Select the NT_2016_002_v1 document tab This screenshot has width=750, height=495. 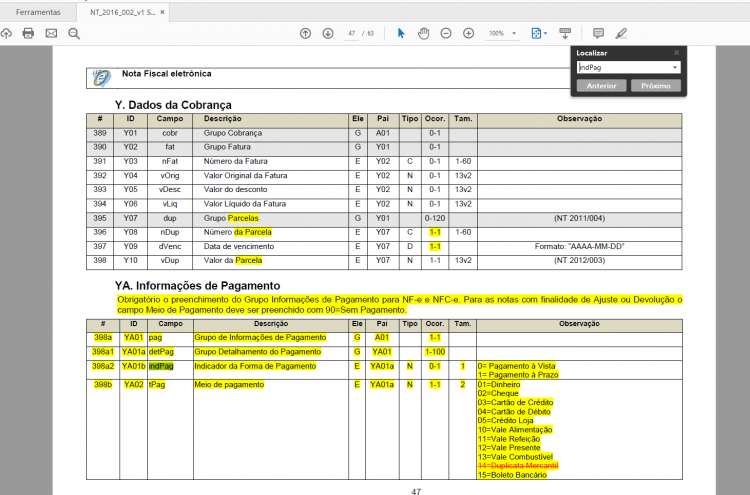[x=122, y=12]
